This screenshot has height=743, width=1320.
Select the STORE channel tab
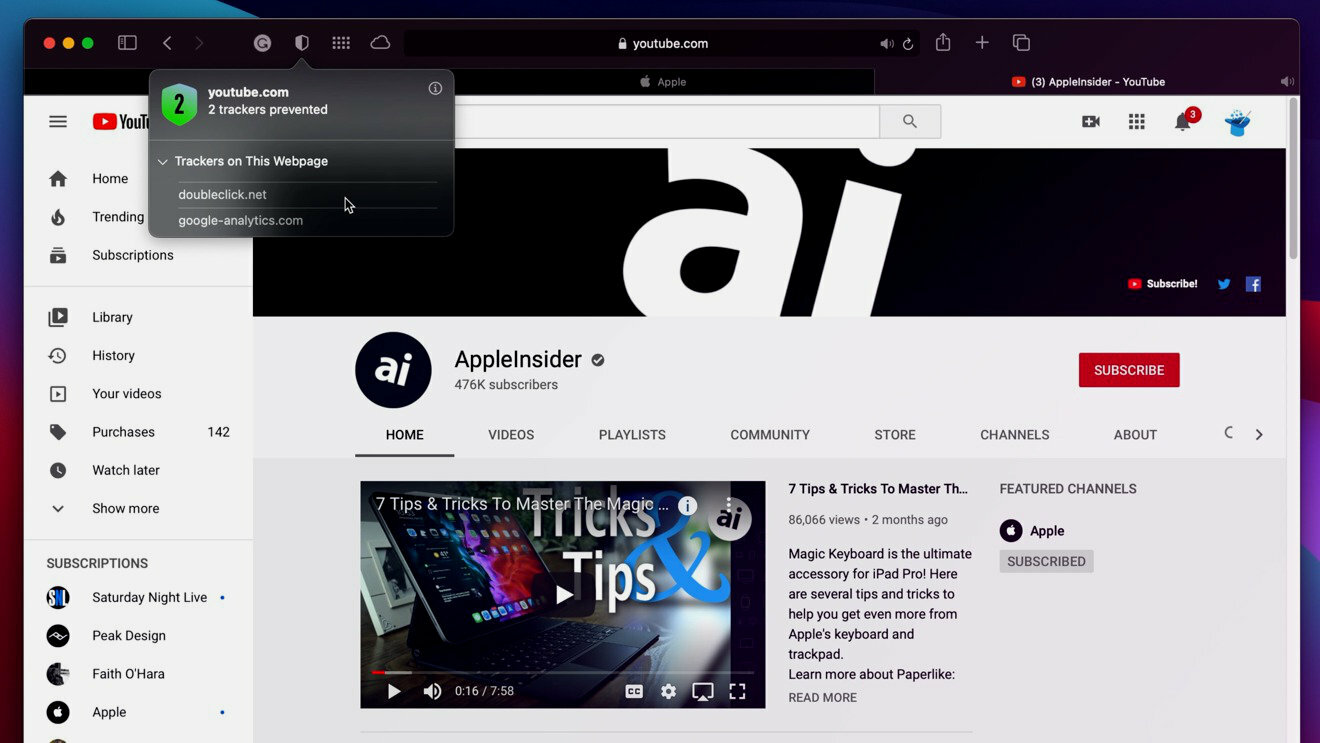(895, 435)
